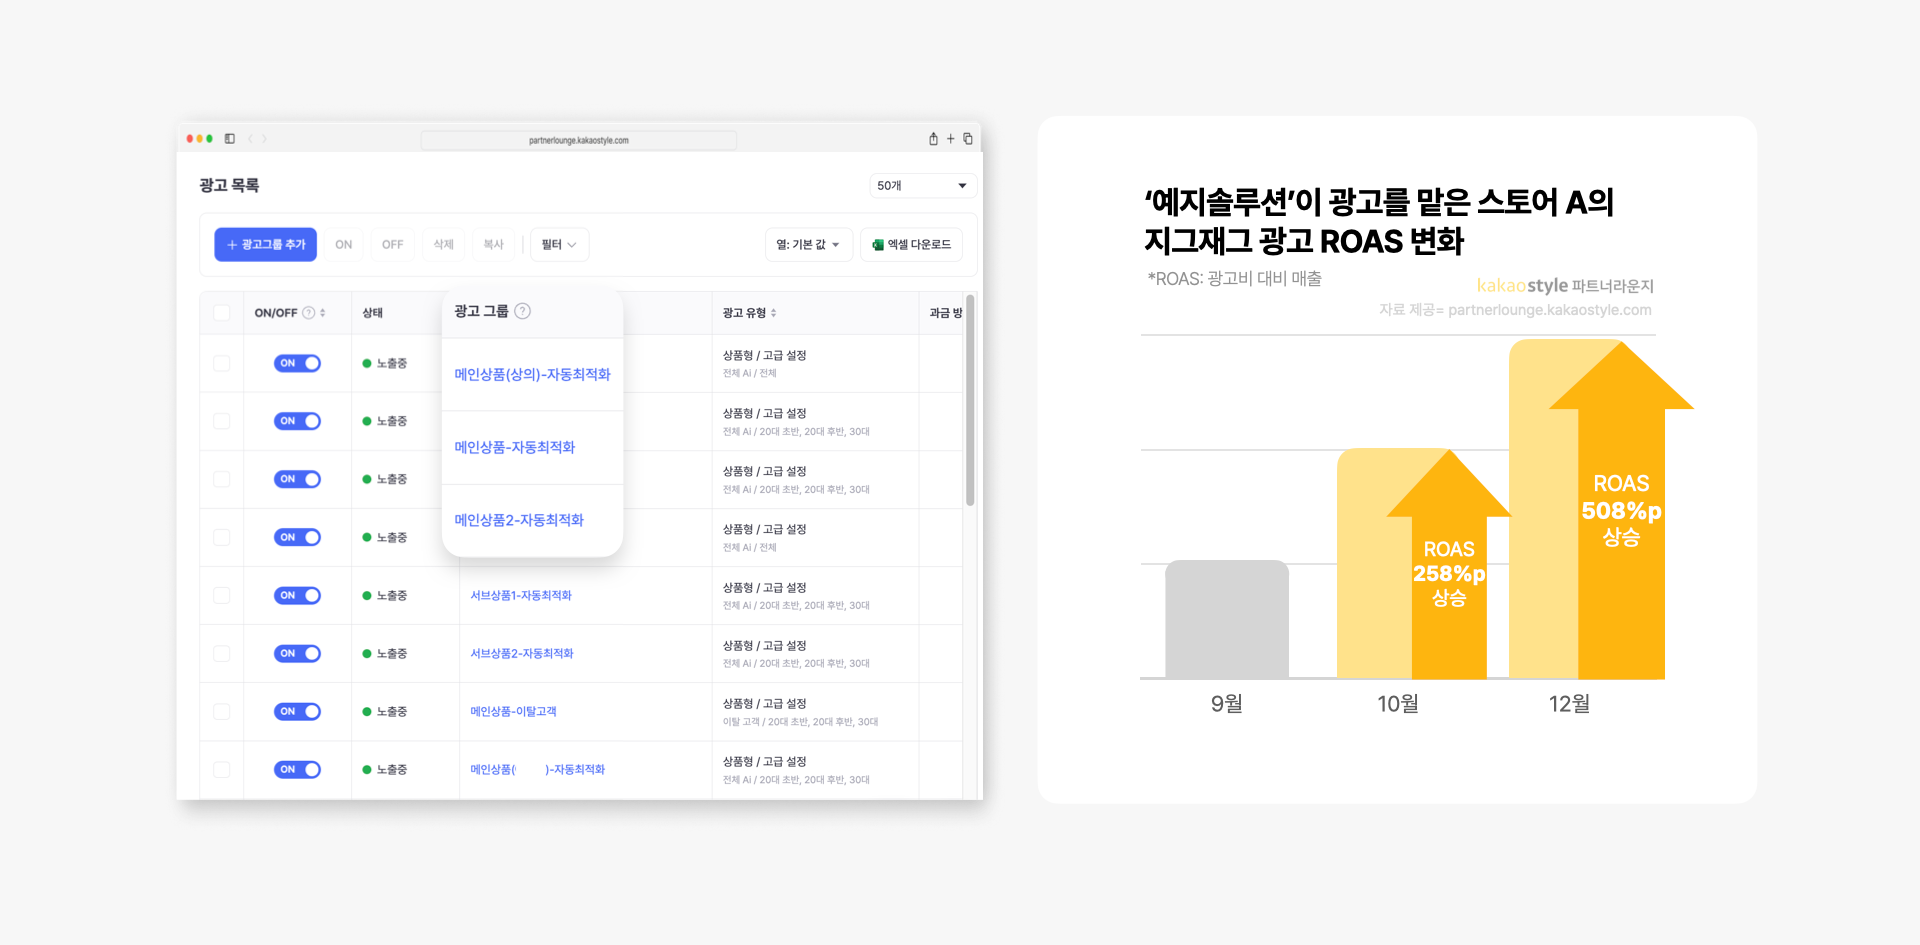Image resolution: width=1920 pixels, height=945 pixels.
Task: Click the 엑셀 다운로드 button
Action: coord(911,245)
